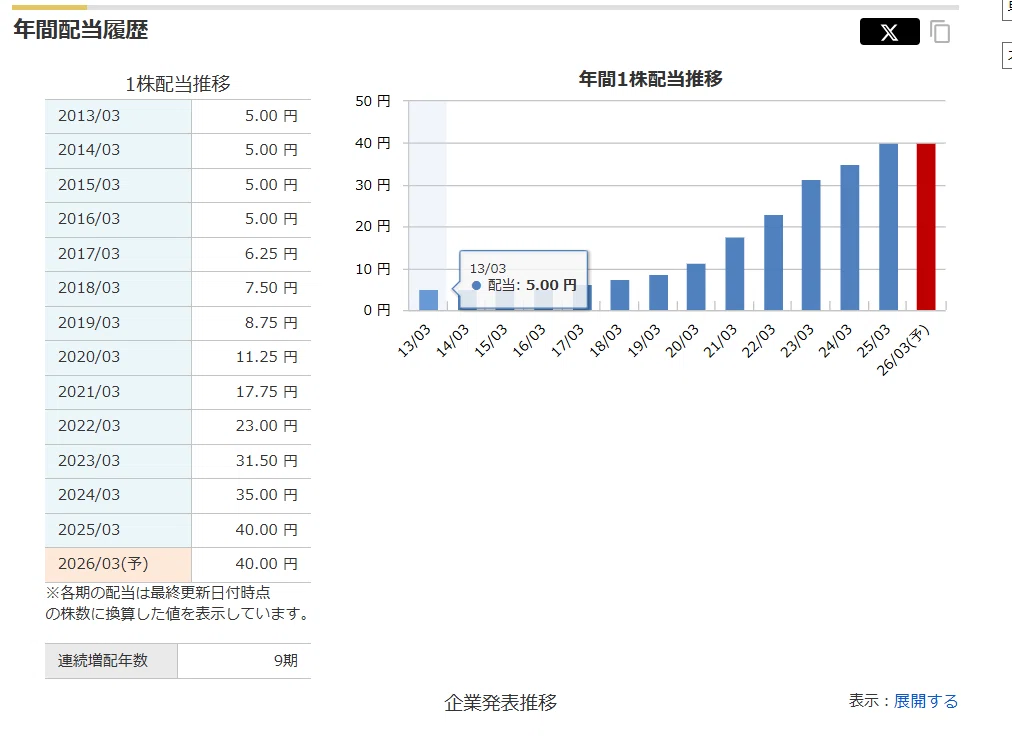Click the 25/03 bar in the chart
This screenshot has height=743, width=1012.
888,227
